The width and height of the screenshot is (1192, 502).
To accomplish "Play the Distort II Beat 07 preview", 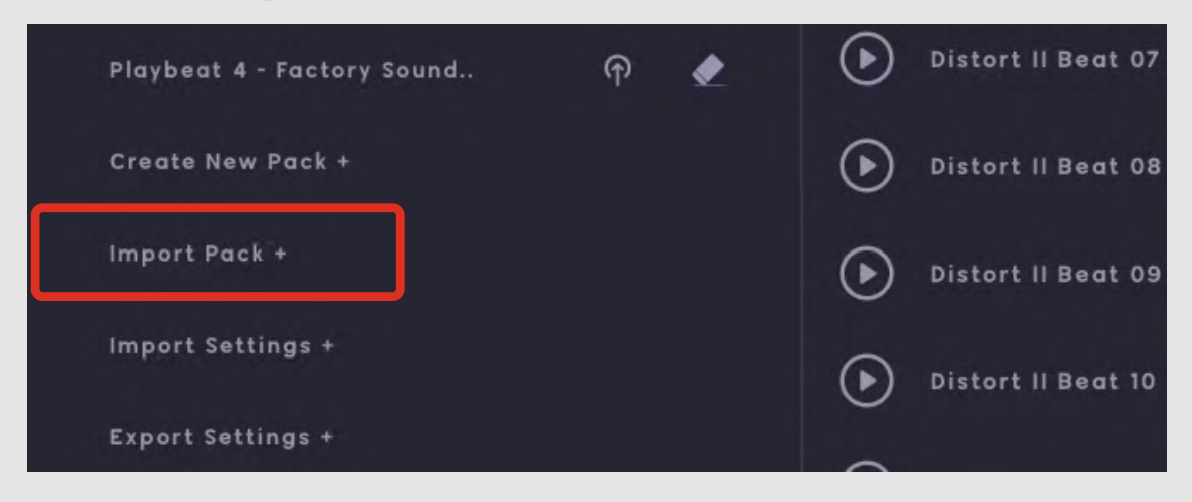I will [x=866, y=59].
